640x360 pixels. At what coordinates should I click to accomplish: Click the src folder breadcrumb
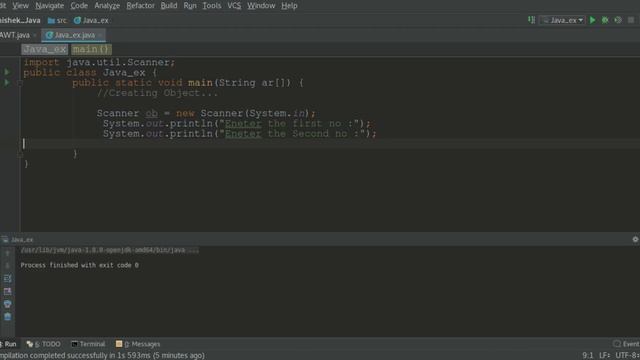(x=57, y=20)
